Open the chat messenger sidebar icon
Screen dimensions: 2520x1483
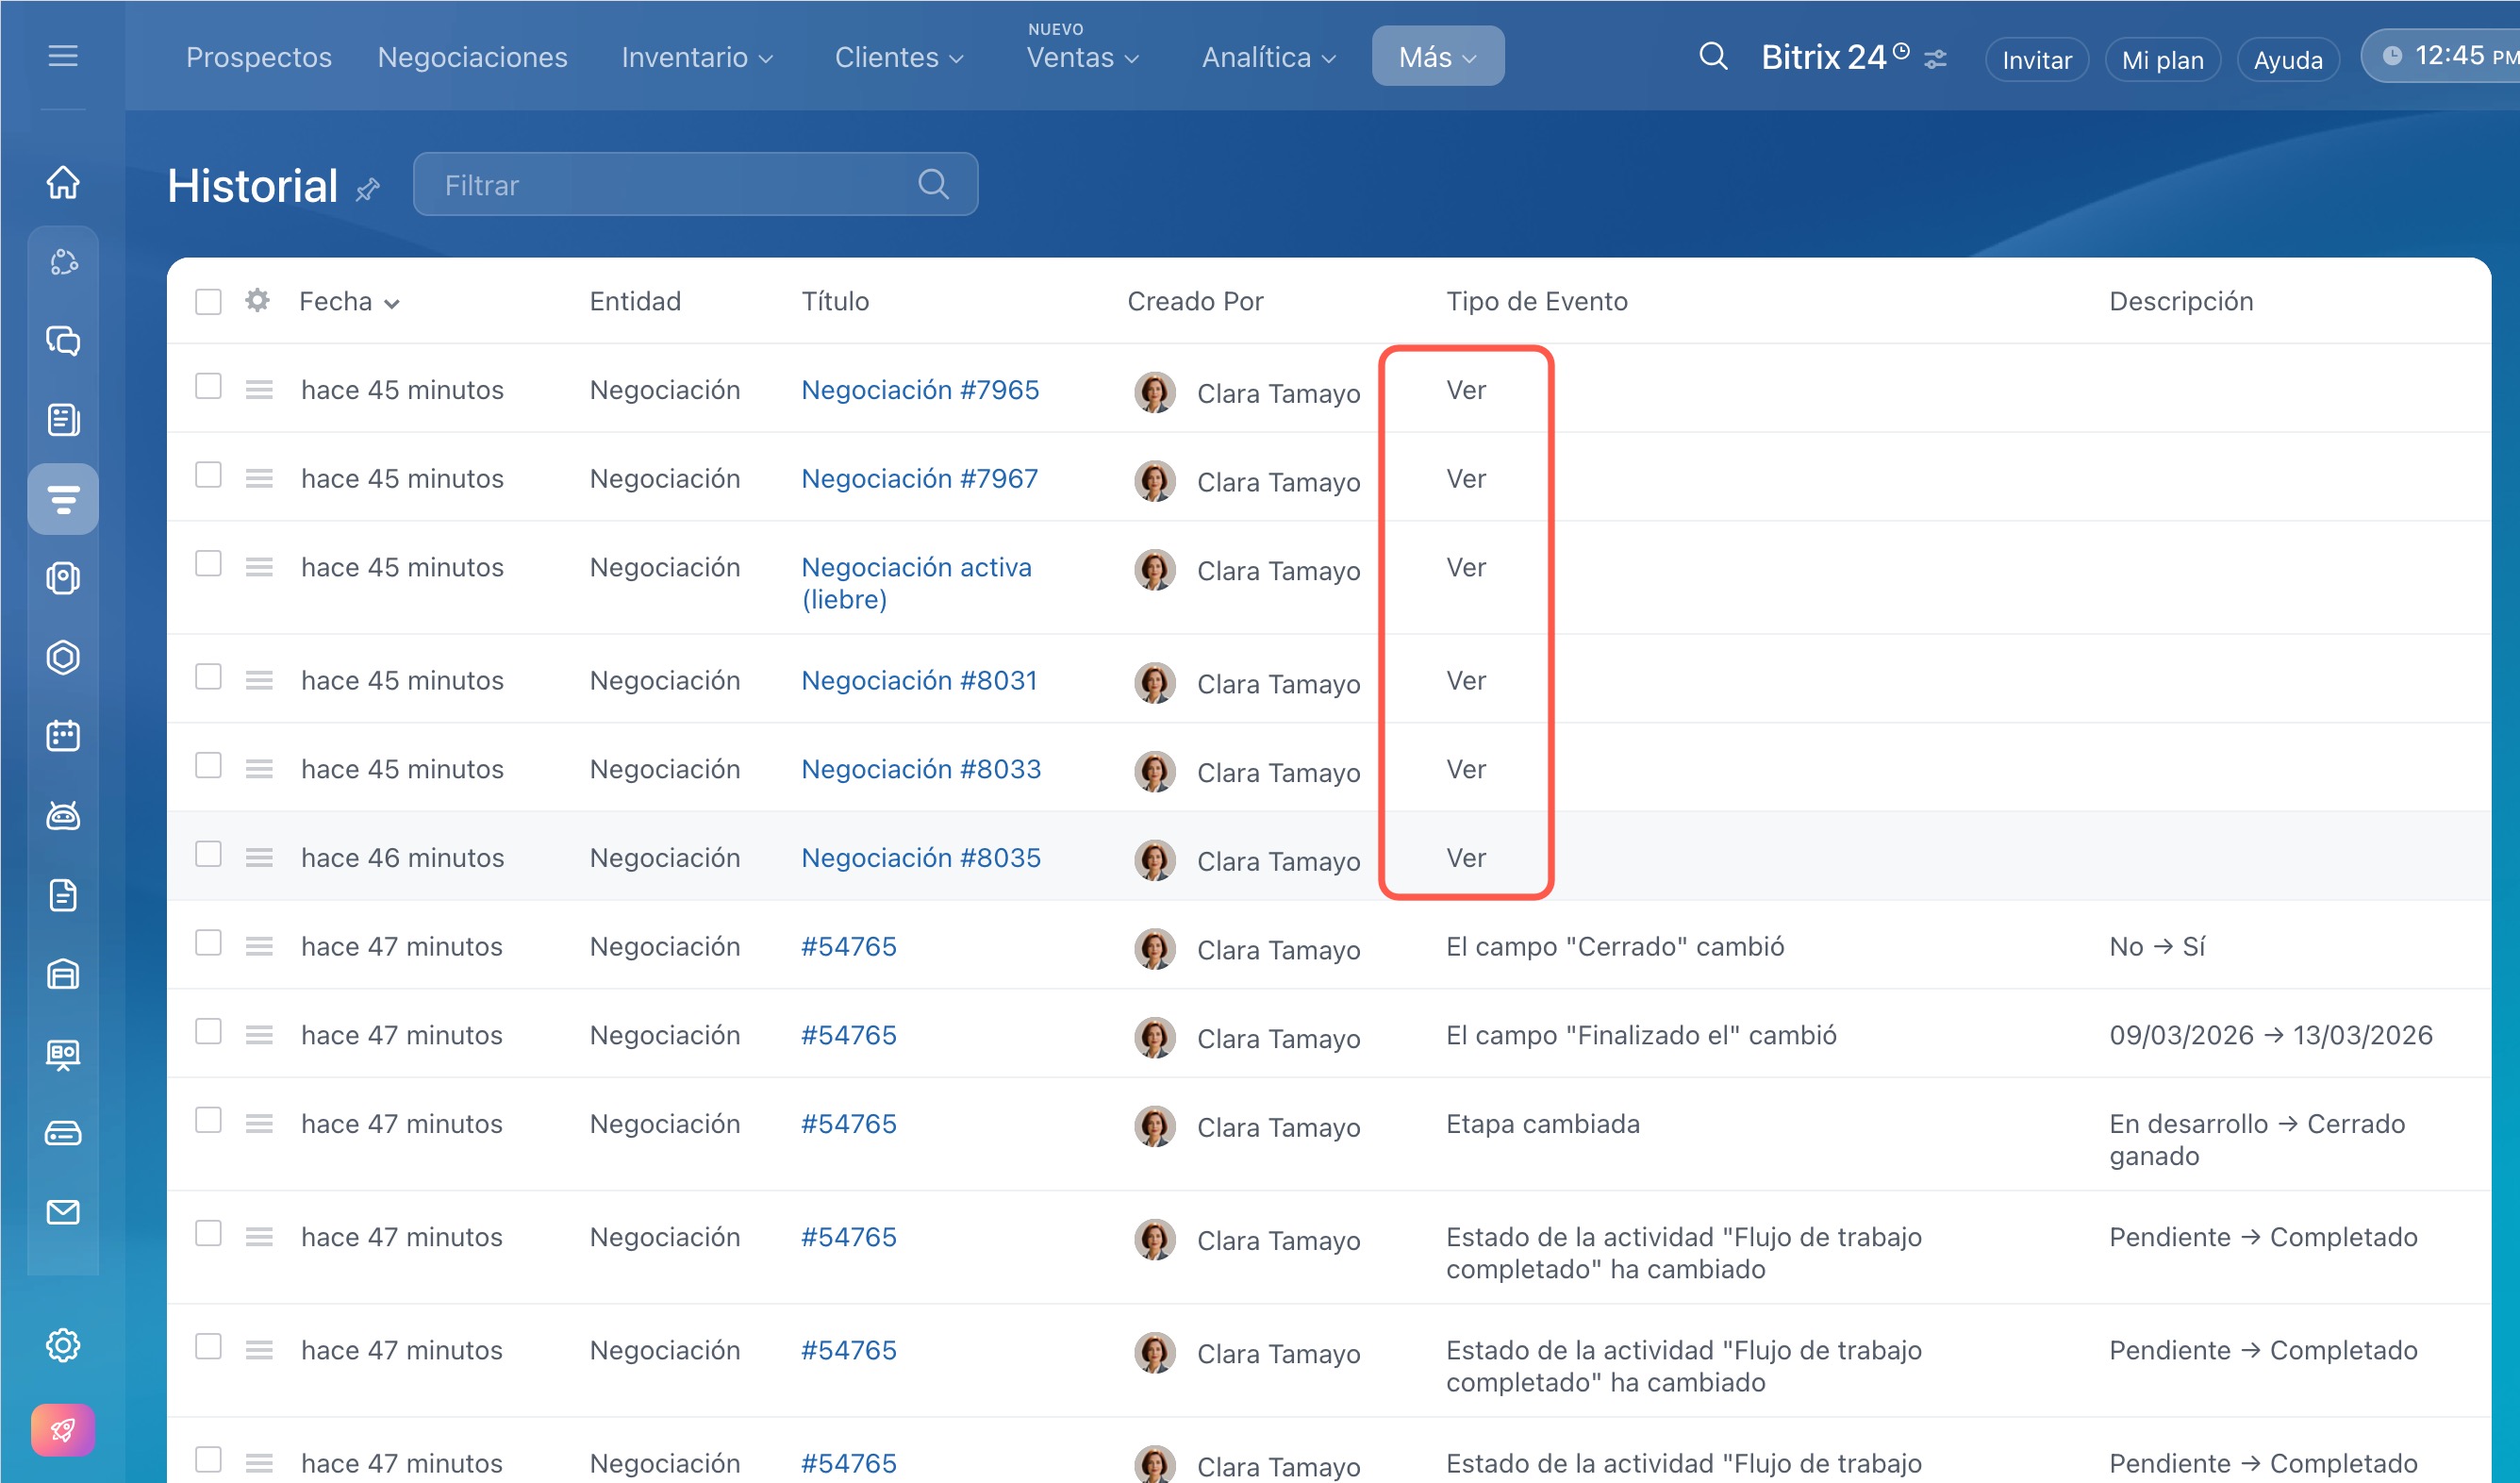tap(63, 341)
